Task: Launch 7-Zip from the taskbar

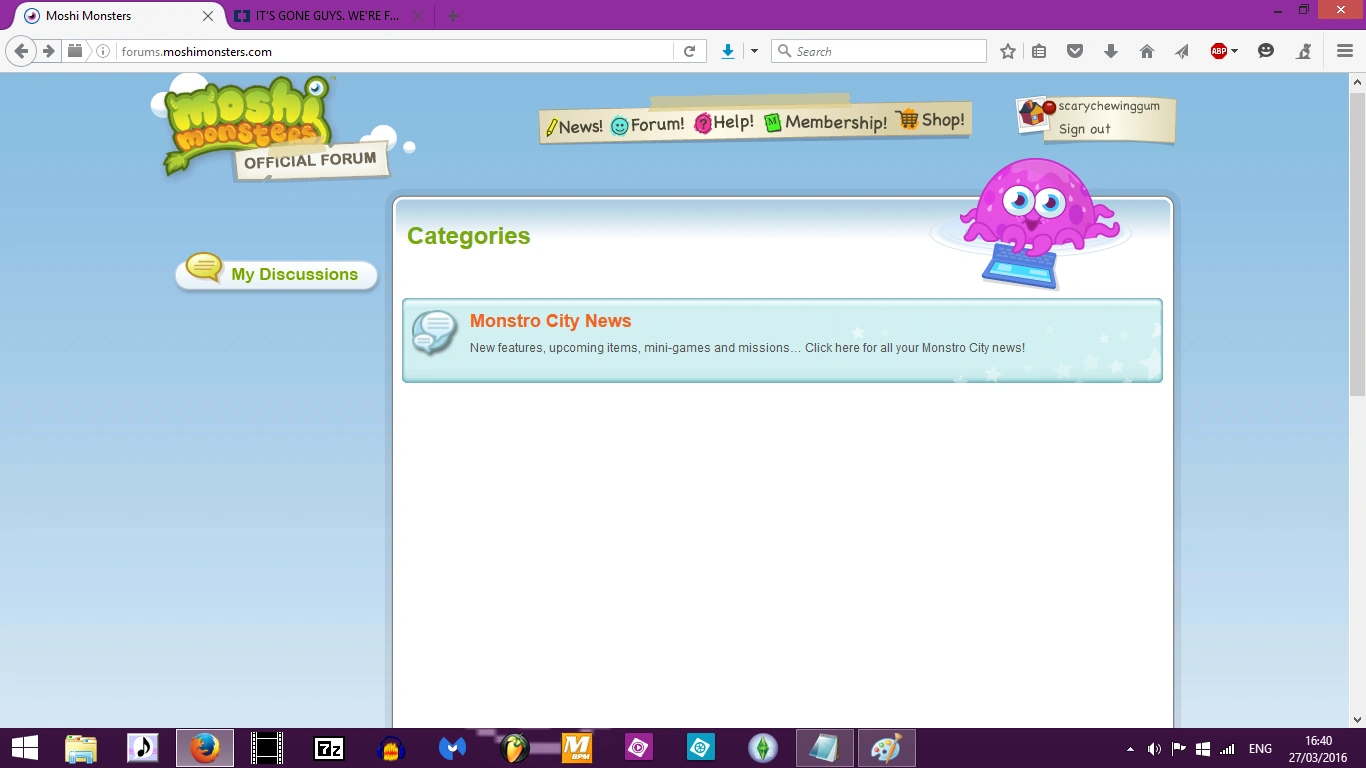Action: click(329, 748)
